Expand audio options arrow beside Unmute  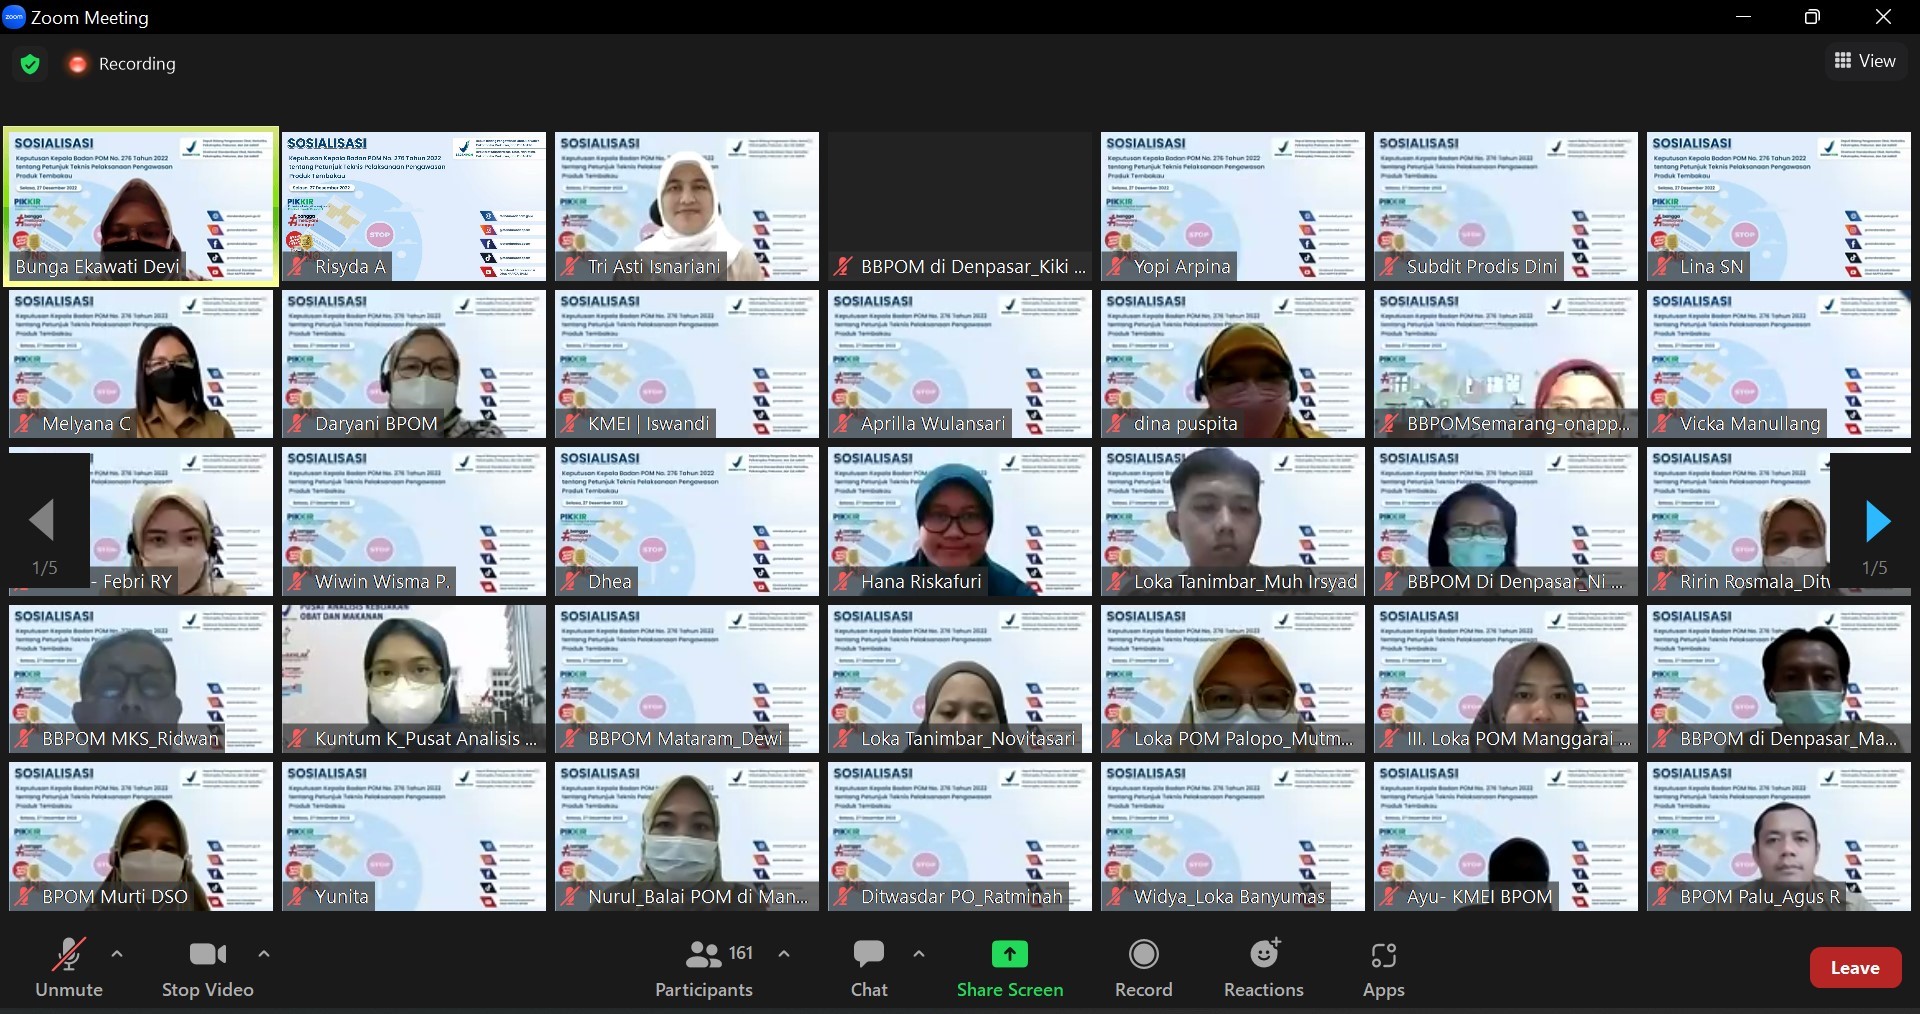117,954
